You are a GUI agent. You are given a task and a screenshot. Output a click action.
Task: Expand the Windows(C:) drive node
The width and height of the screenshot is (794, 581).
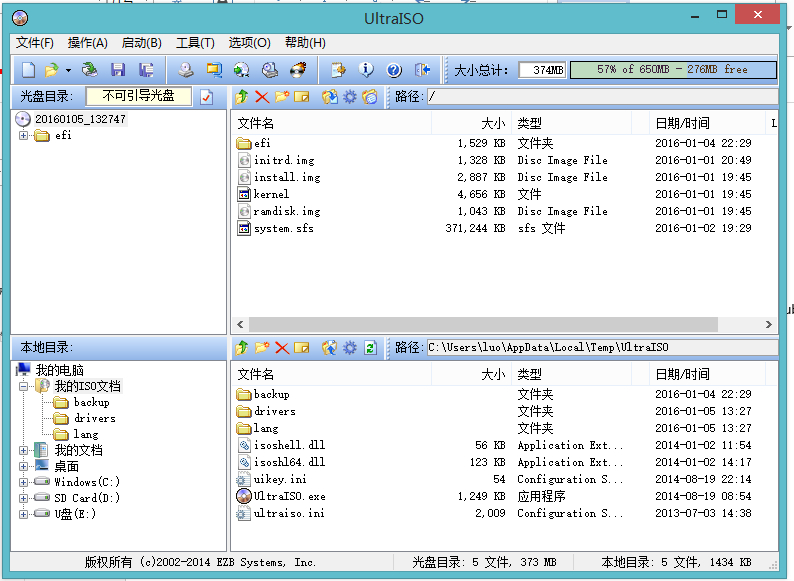point(23,482)
